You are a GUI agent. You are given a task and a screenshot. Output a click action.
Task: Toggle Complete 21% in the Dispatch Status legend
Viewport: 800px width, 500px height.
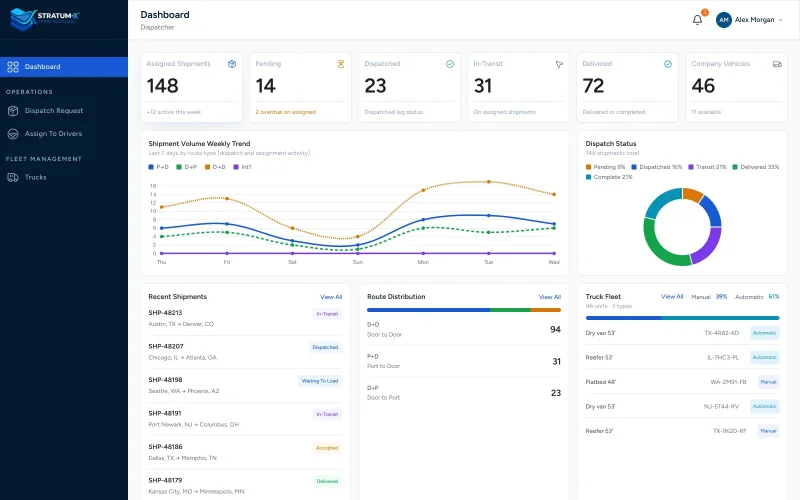[609, 177]
